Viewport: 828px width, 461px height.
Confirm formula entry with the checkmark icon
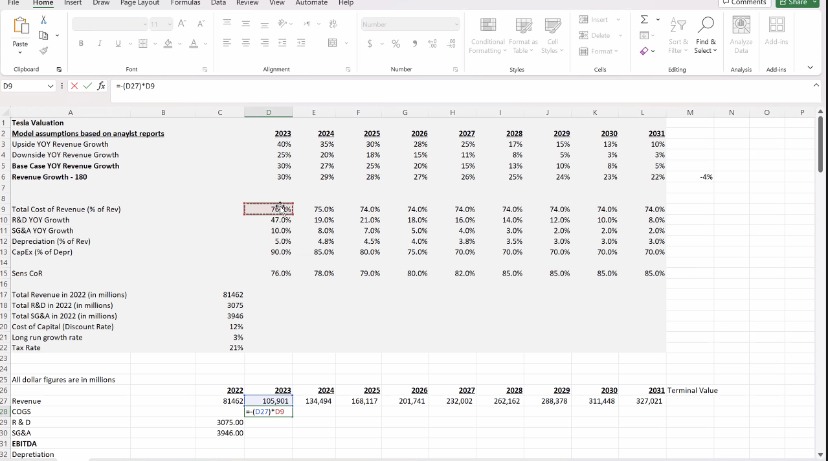87,86
